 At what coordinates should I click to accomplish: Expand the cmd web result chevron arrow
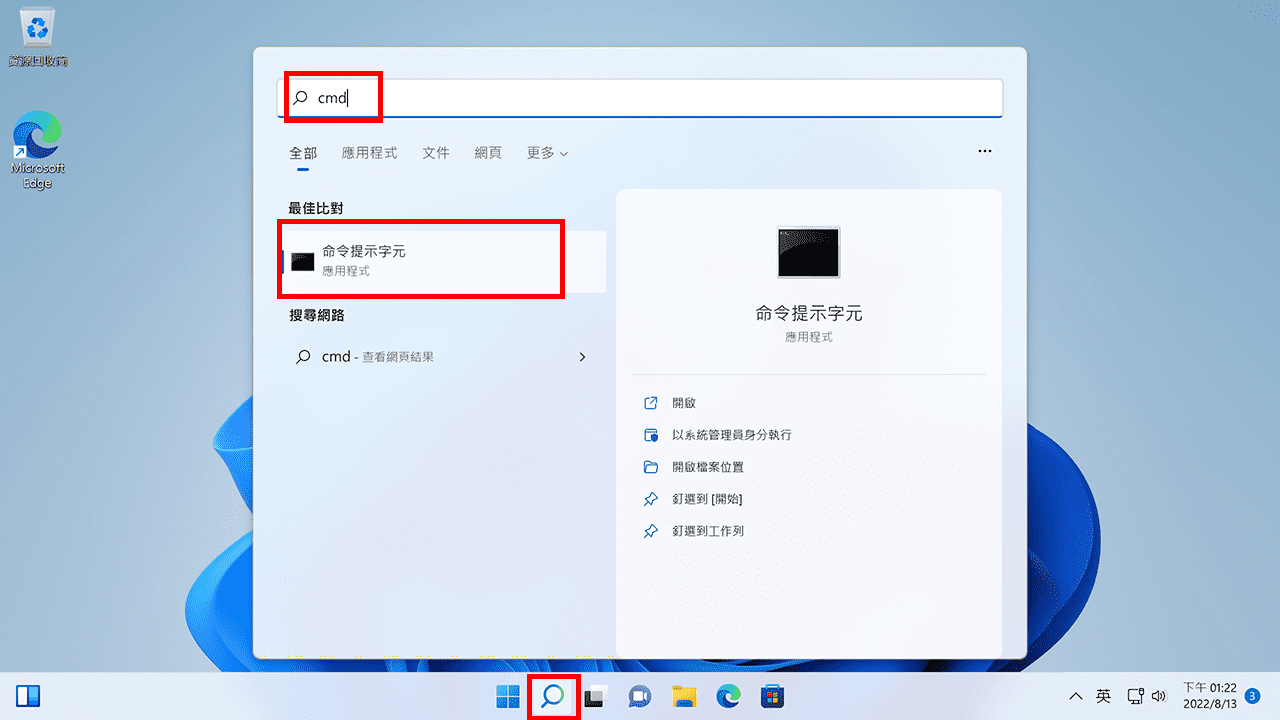pos(583,357)
